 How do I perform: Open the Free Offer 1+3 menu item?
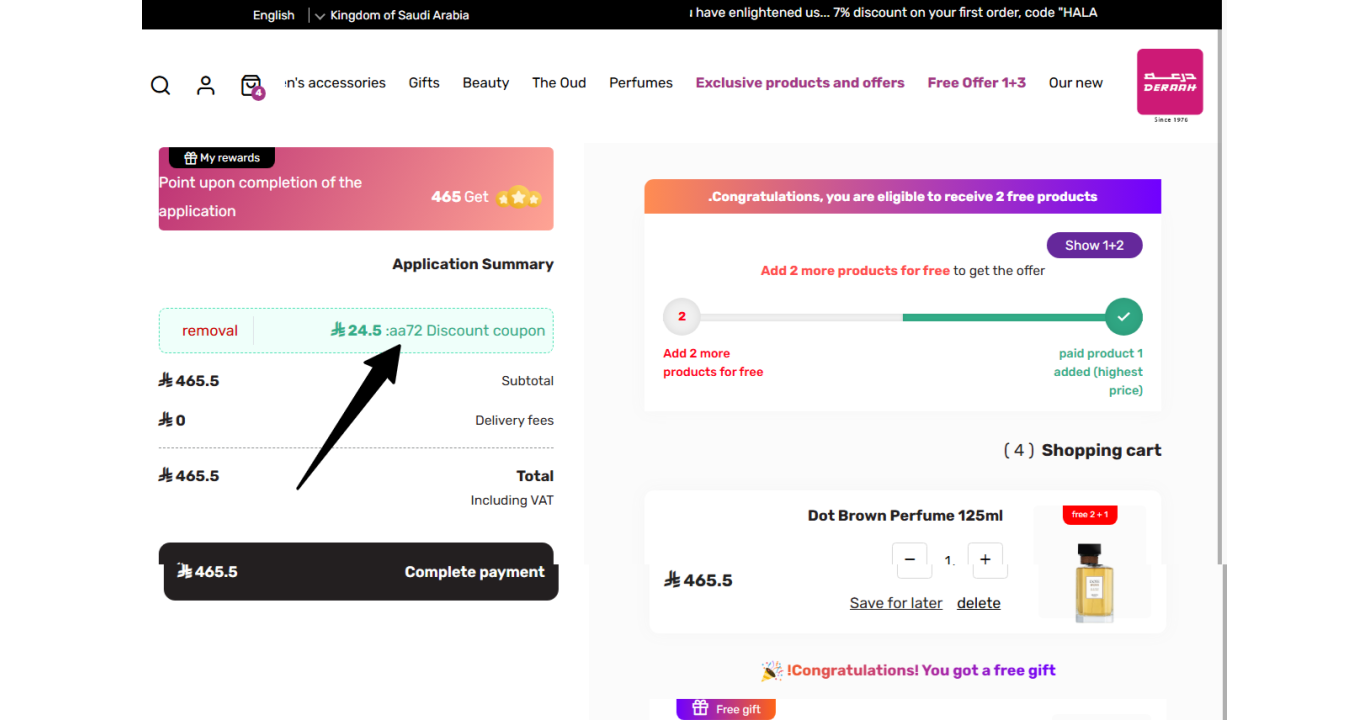coord(977,83)
